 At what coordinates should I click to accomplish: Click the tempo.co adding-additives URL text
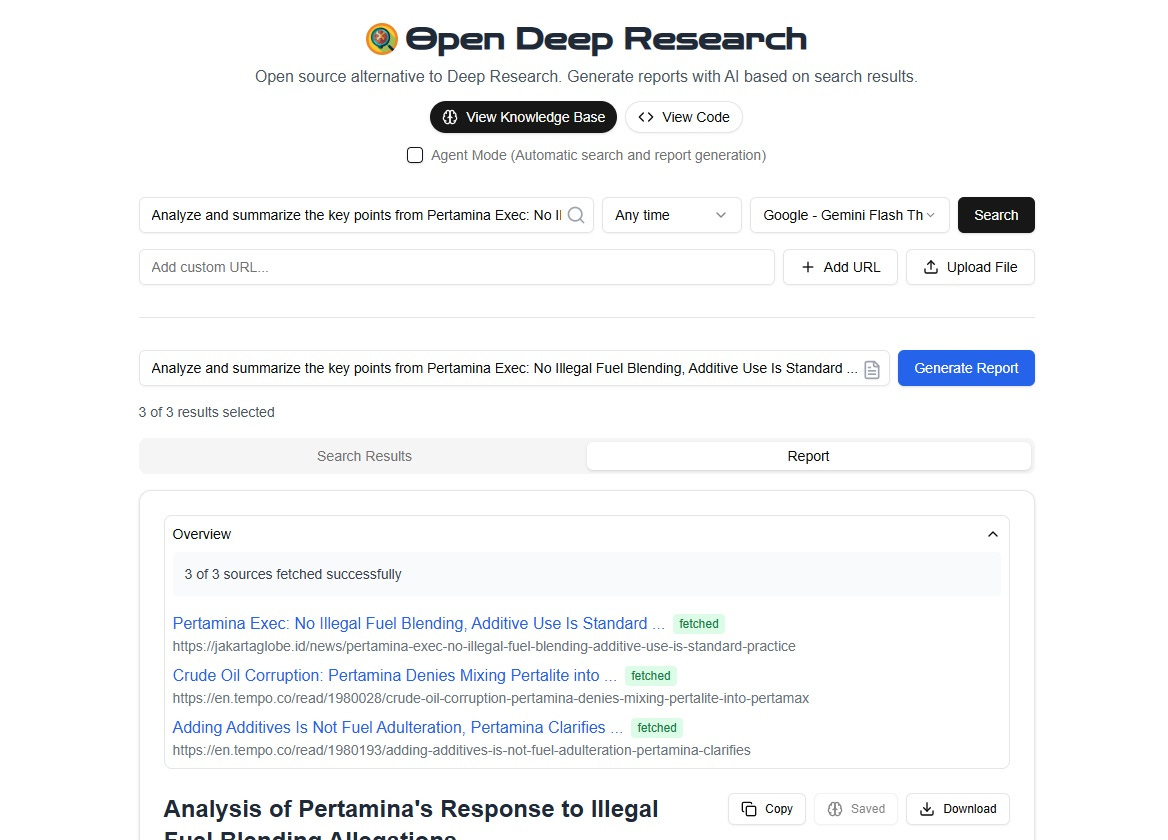click(462, 751)
